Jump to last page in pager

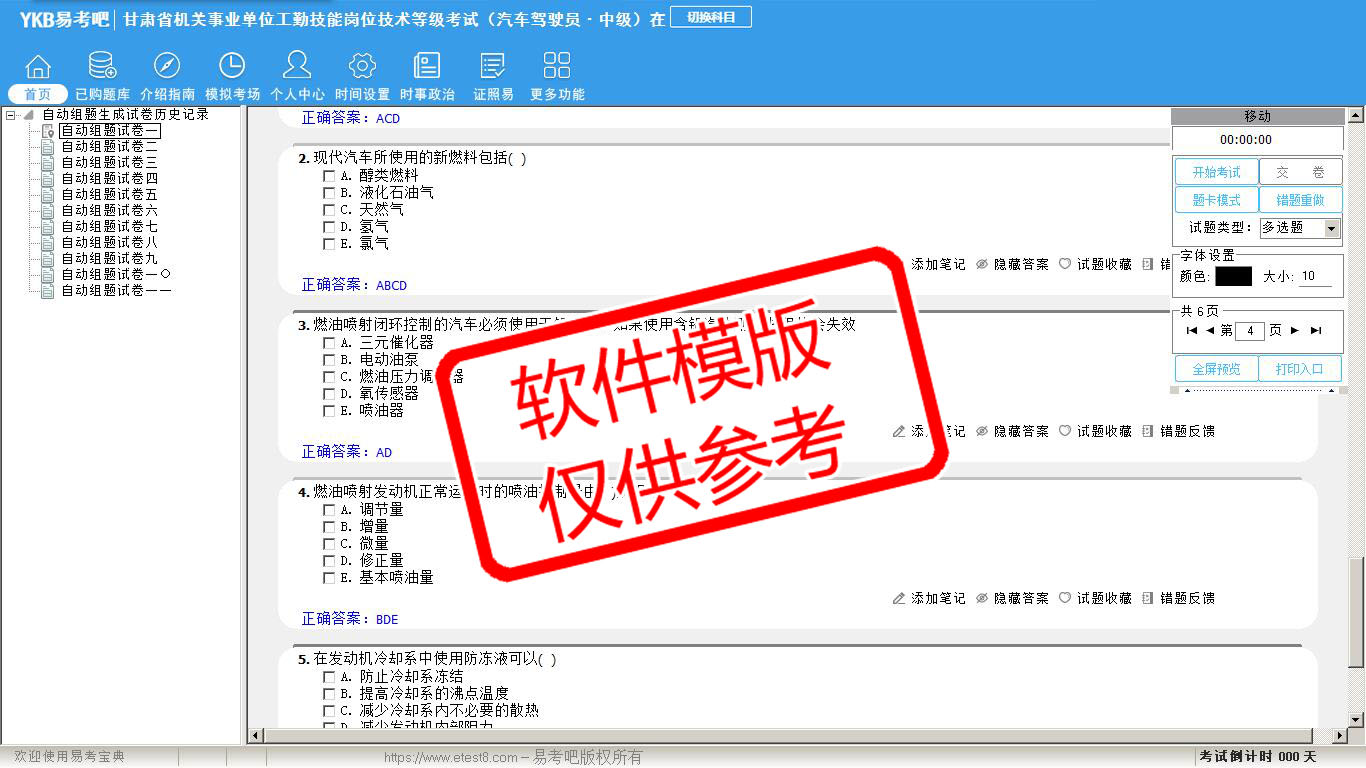1316,331
